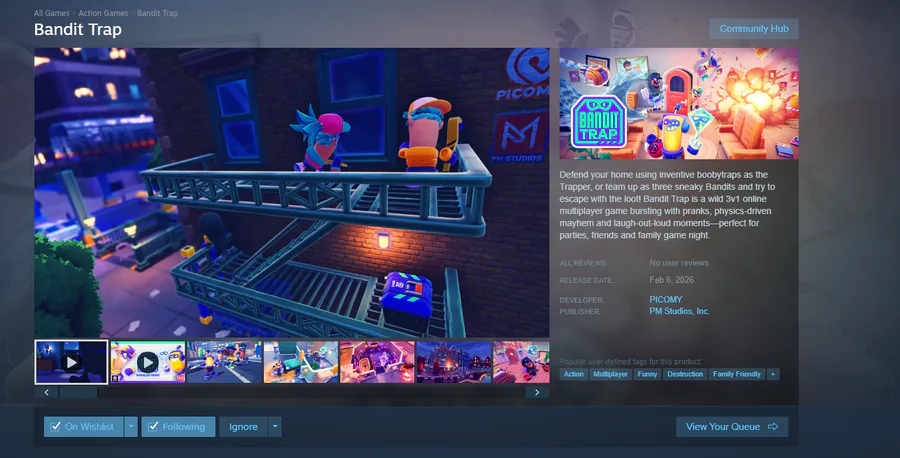900x458 pixels.
Task: Click the thumbnail strip scrollbar handle
Action: click(79, 393)
